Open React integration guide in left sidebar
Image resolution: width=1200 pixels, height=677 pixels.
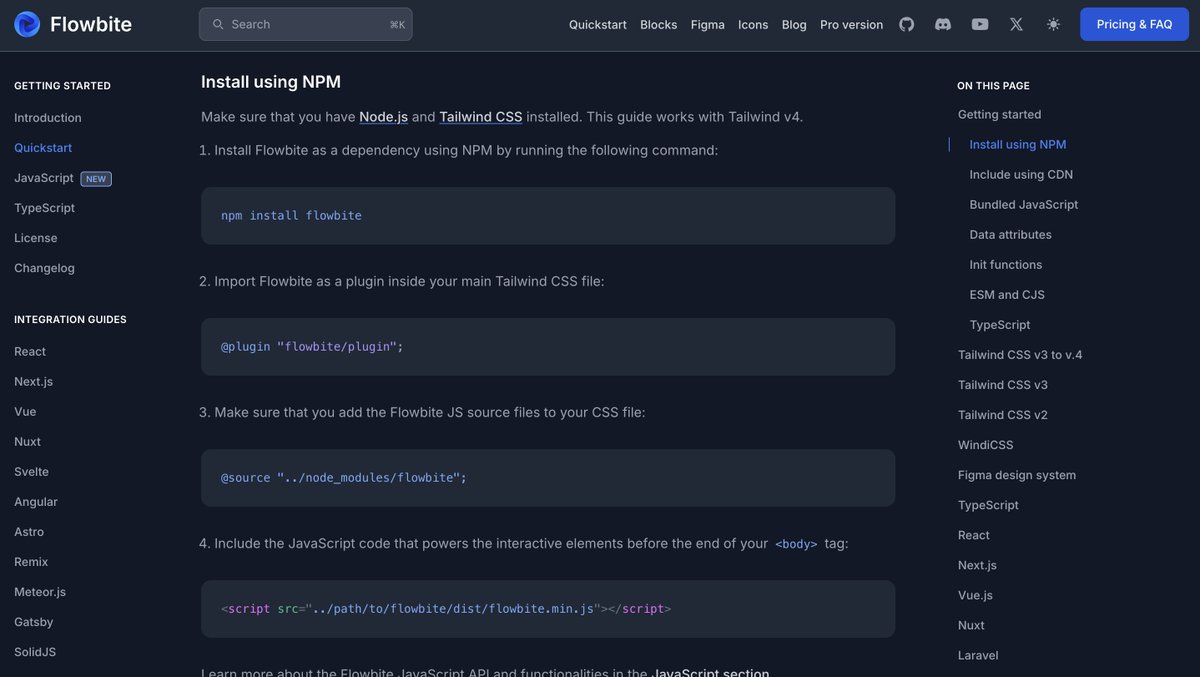pyautogui.click(x=30, y=352)
